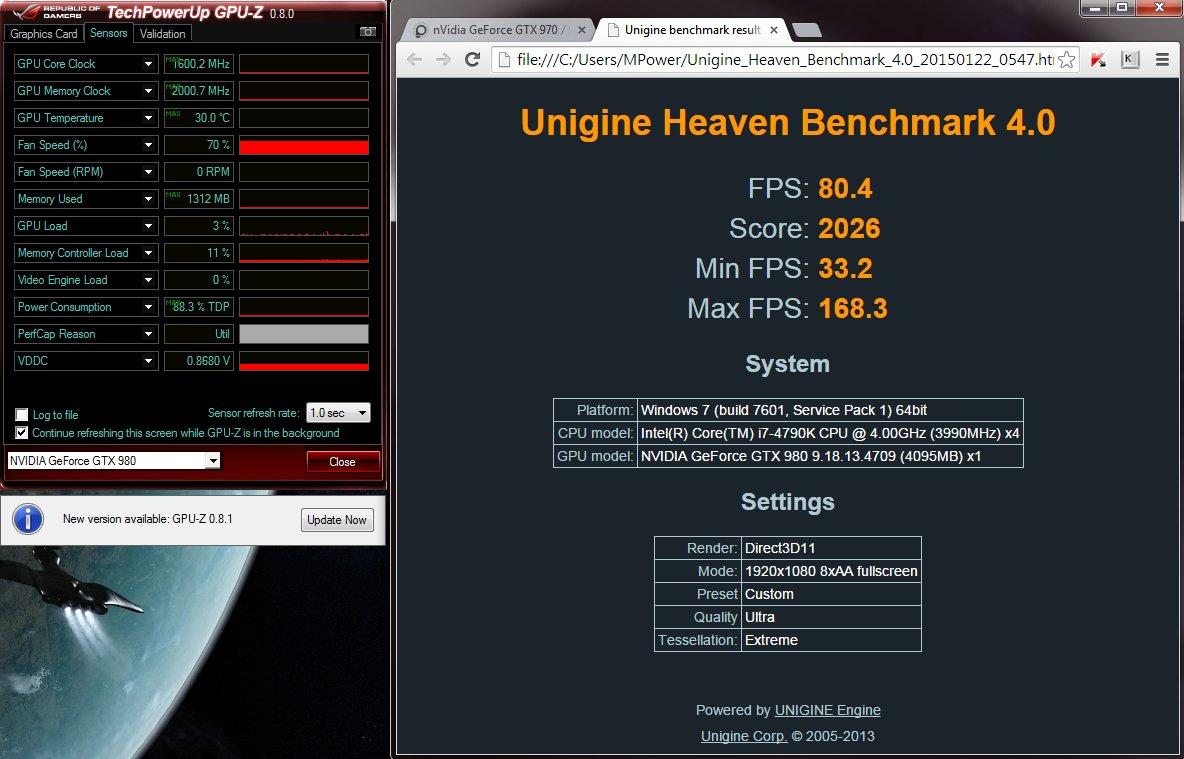Click the Kaspersky red extension icon
The width and height of the screenshot is (1184, 759).
[x=1099, y=60]
